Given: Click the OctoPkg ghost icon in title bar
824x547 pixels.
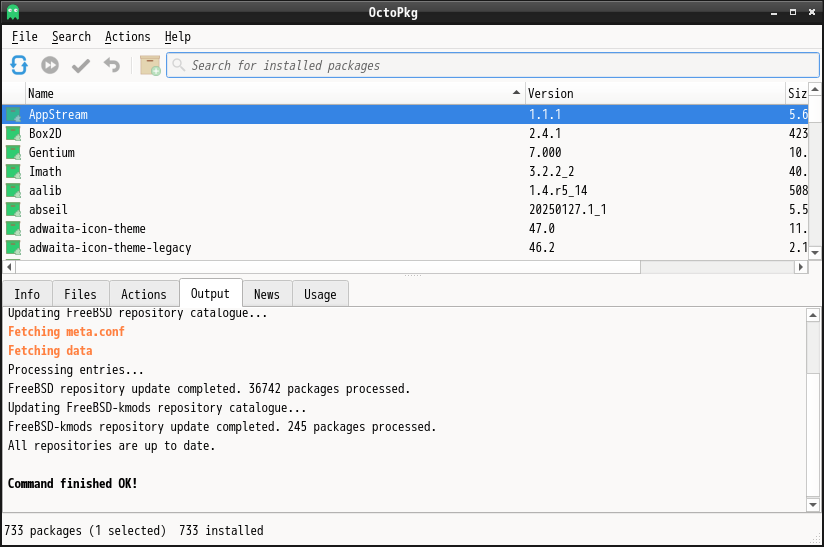Looking at the screenshot, I should pyautogui.click(x=12, y=11).
